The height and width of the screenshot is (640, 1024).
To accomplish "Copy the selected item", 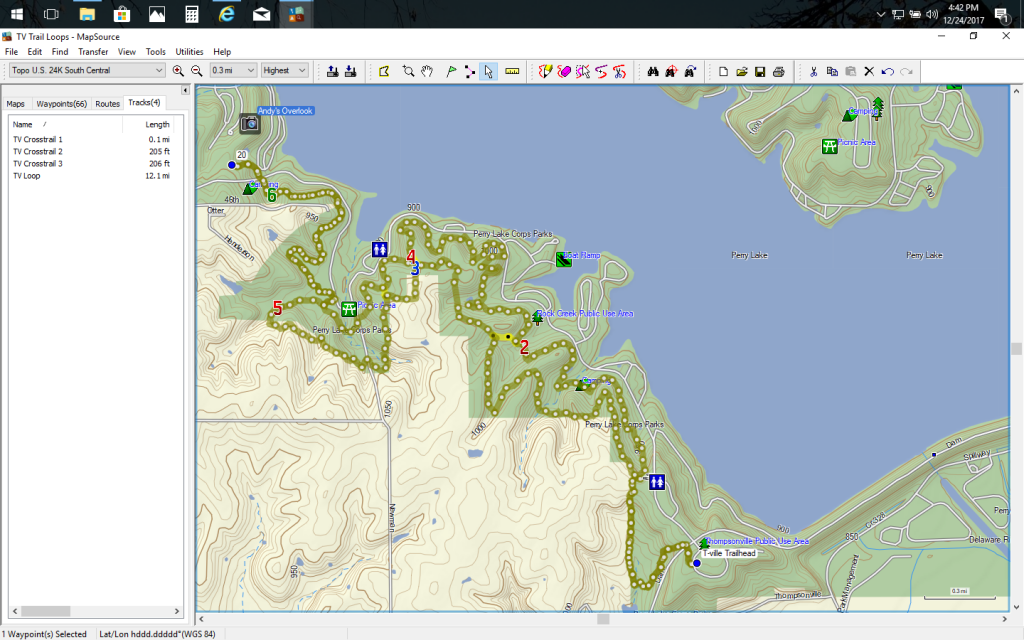I will (832, 71).
